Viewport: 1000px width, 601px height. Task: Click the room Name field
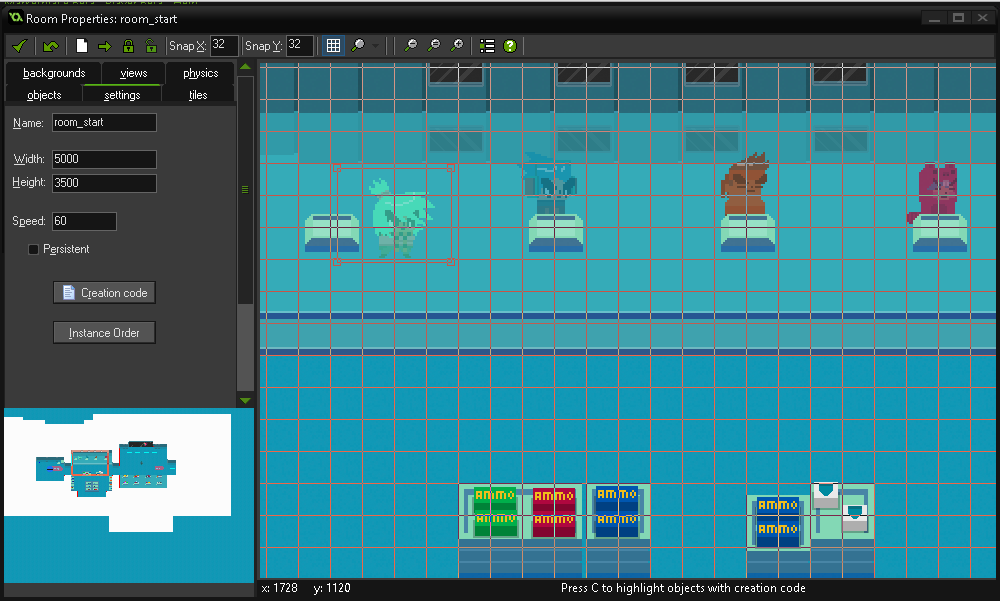pyautogui.click(x=104, y=122)
